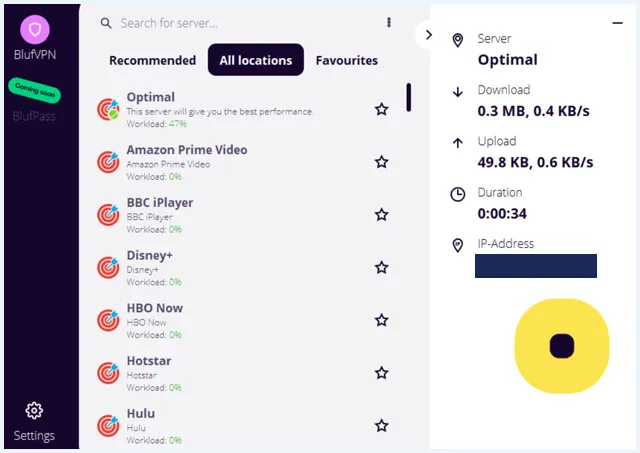Image resolution: width=640 pixels, height=453 pixels.
Task: Add Disney+ to favourites via star
Action: click(382, 267)
